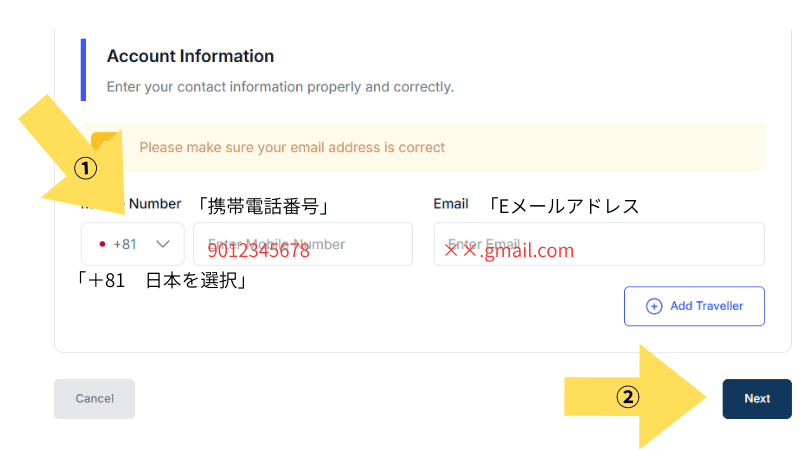
Task: Focus the Enter Email input field
Action: click(599, 244)
